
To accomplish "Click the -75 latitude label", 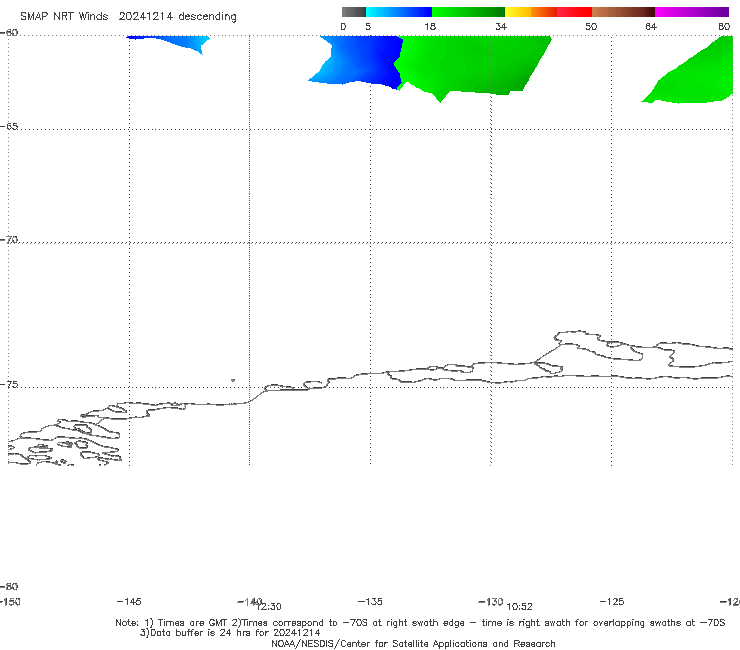I will tap(9, 385).
